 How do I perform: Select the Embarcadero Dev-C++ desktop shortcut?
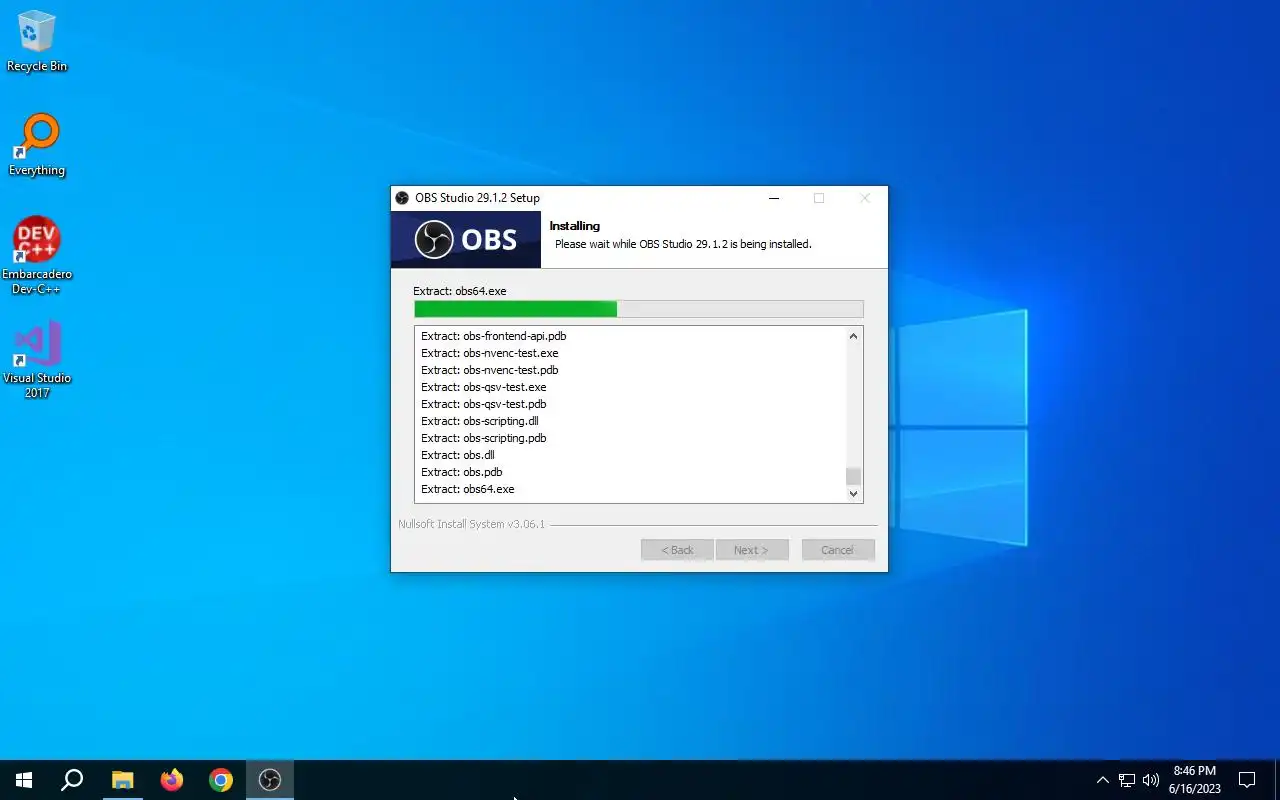coord(37,256)
